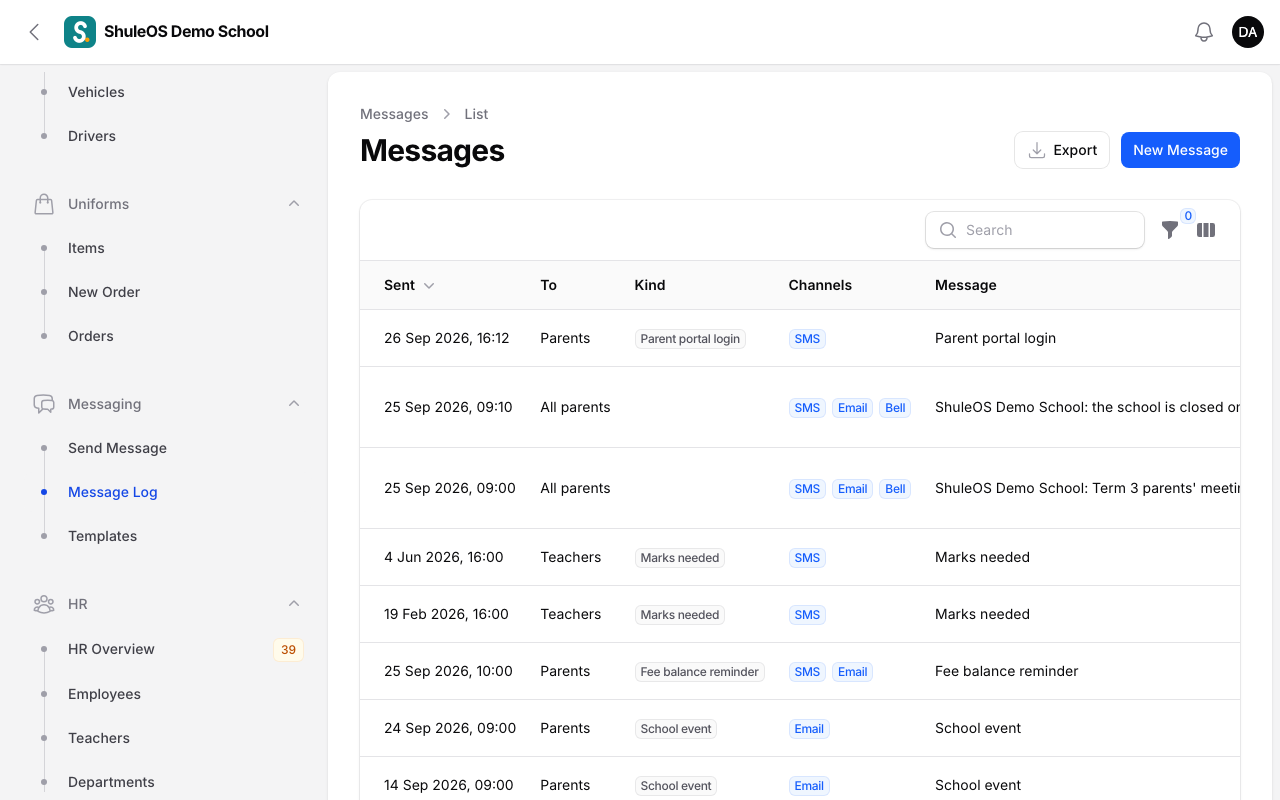Image resolution: width=1280 pixels, height=800 pixels.
Task: Click the Channels column header
Action: 820,285
